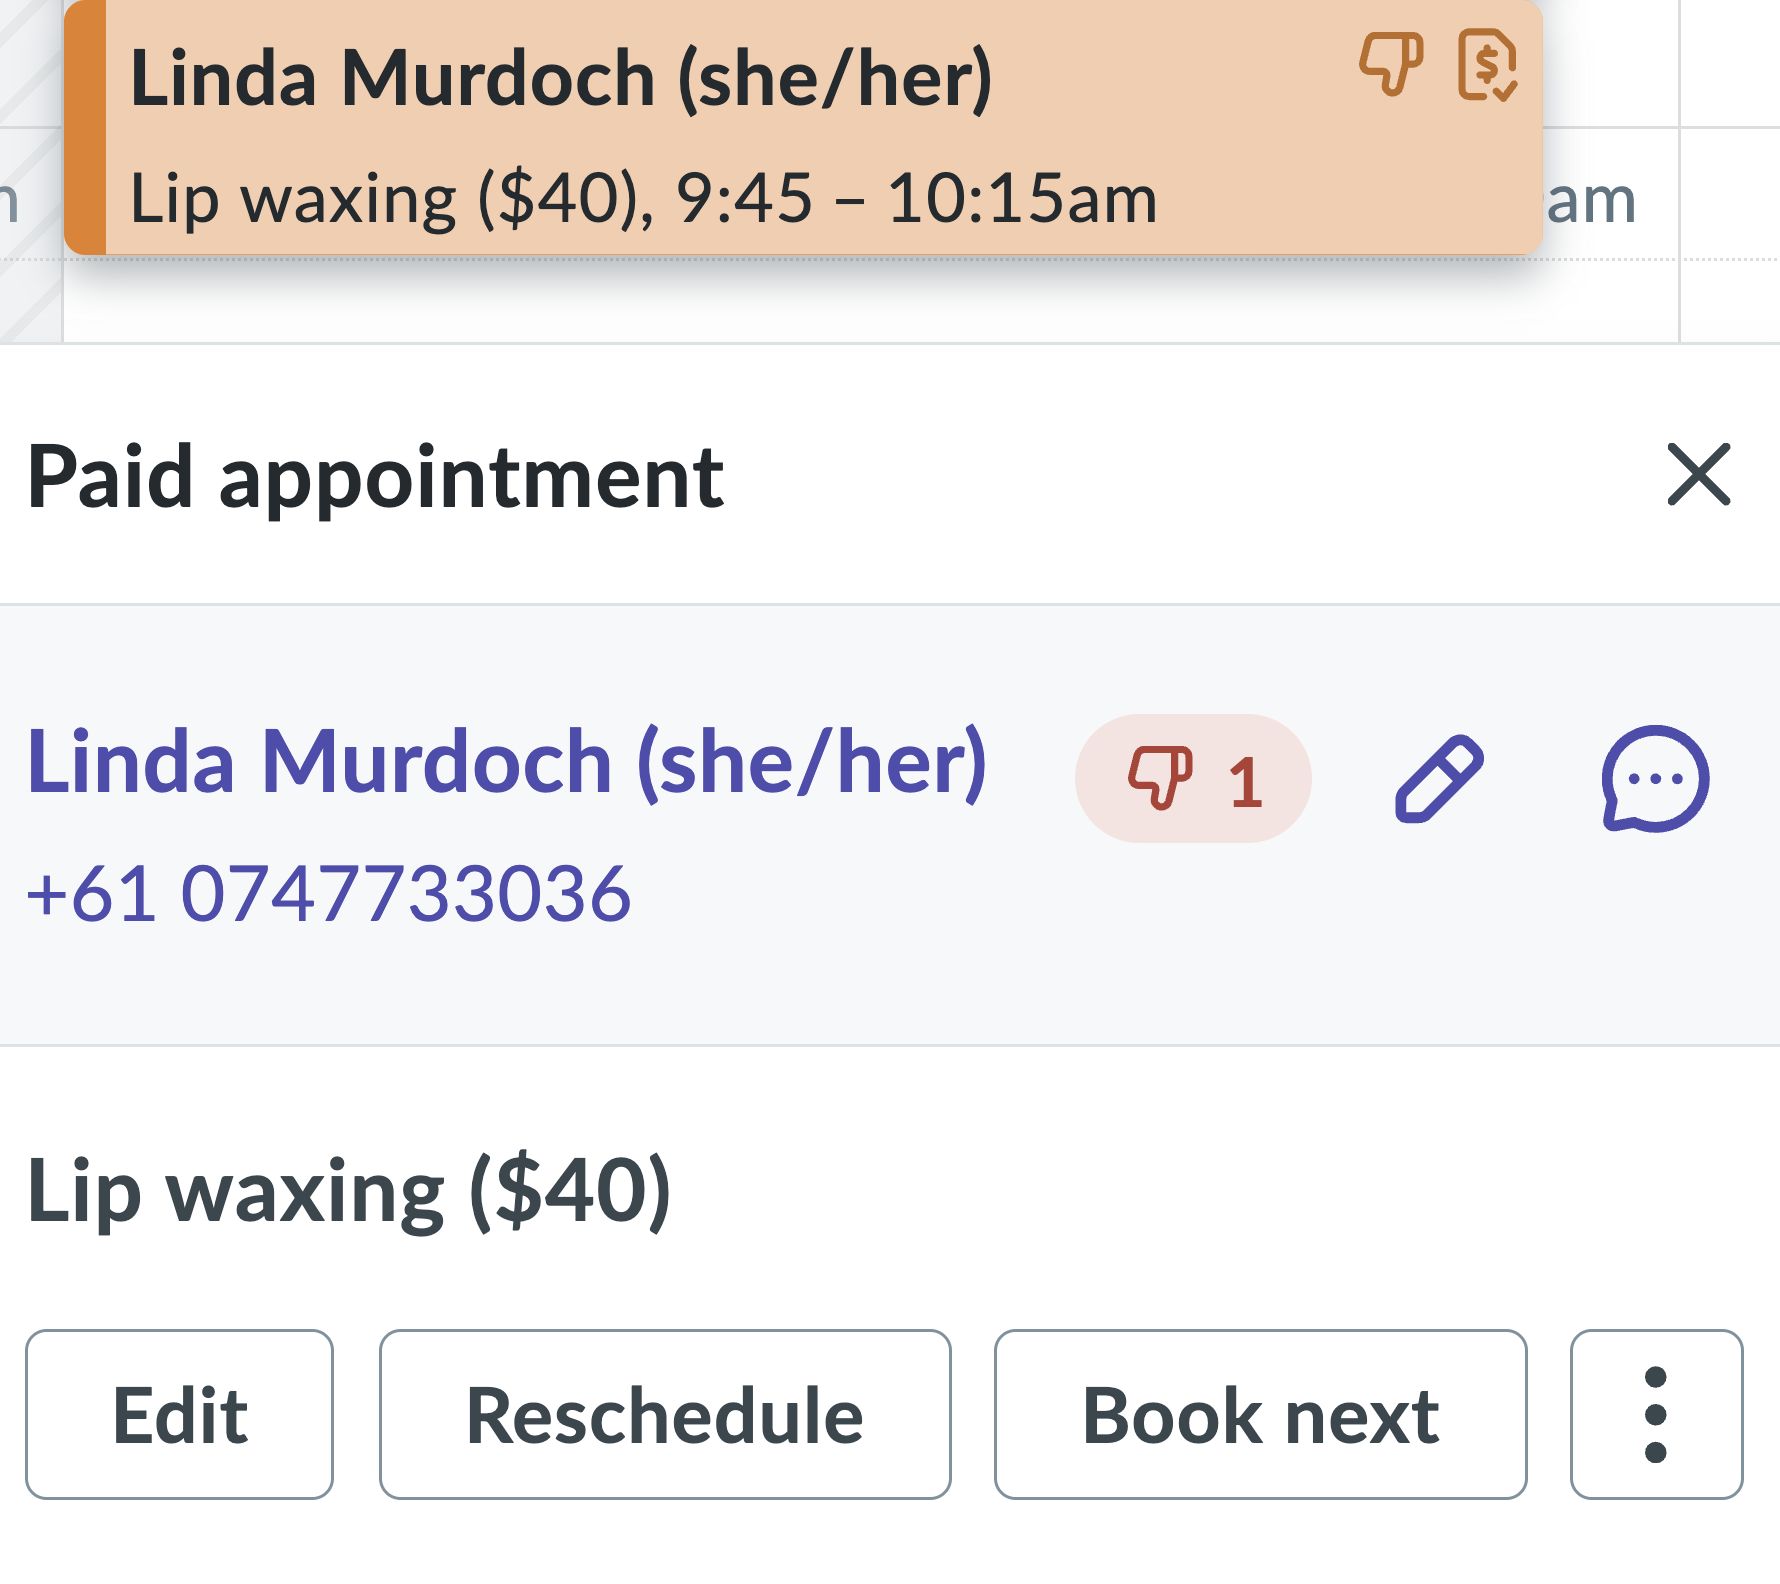Close the Paid appointment panel
Image resolution: width=1780 pixels, height=1584 pixels.
[x=1698, y=474]
